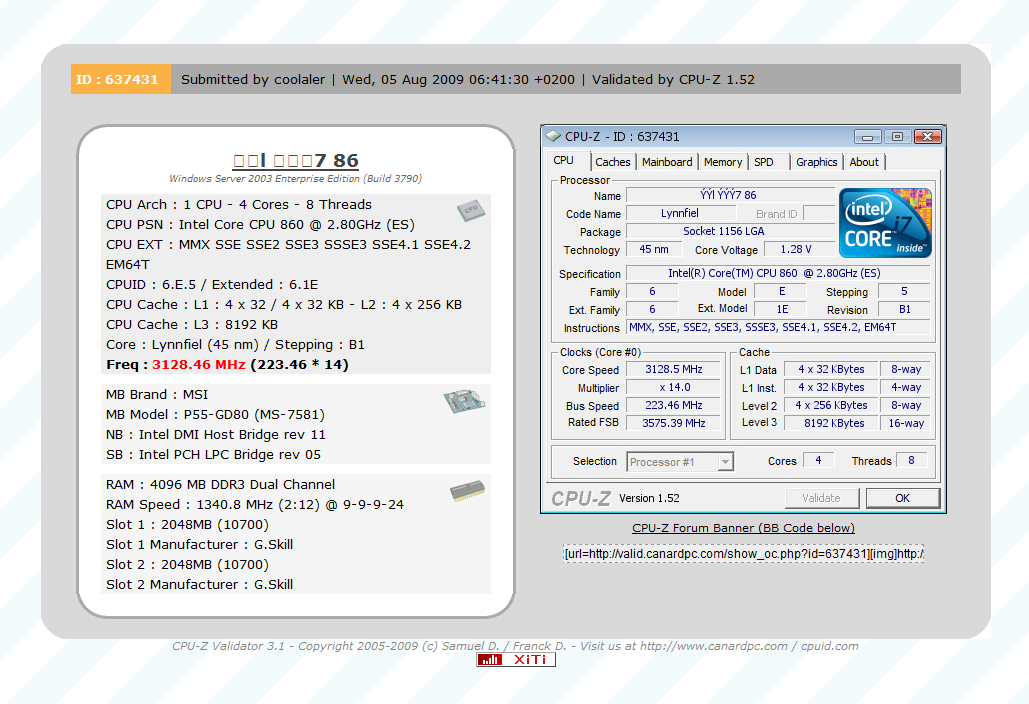Select the BB code URL text field
Screen dimensions: 1029x704
(743, 554)
